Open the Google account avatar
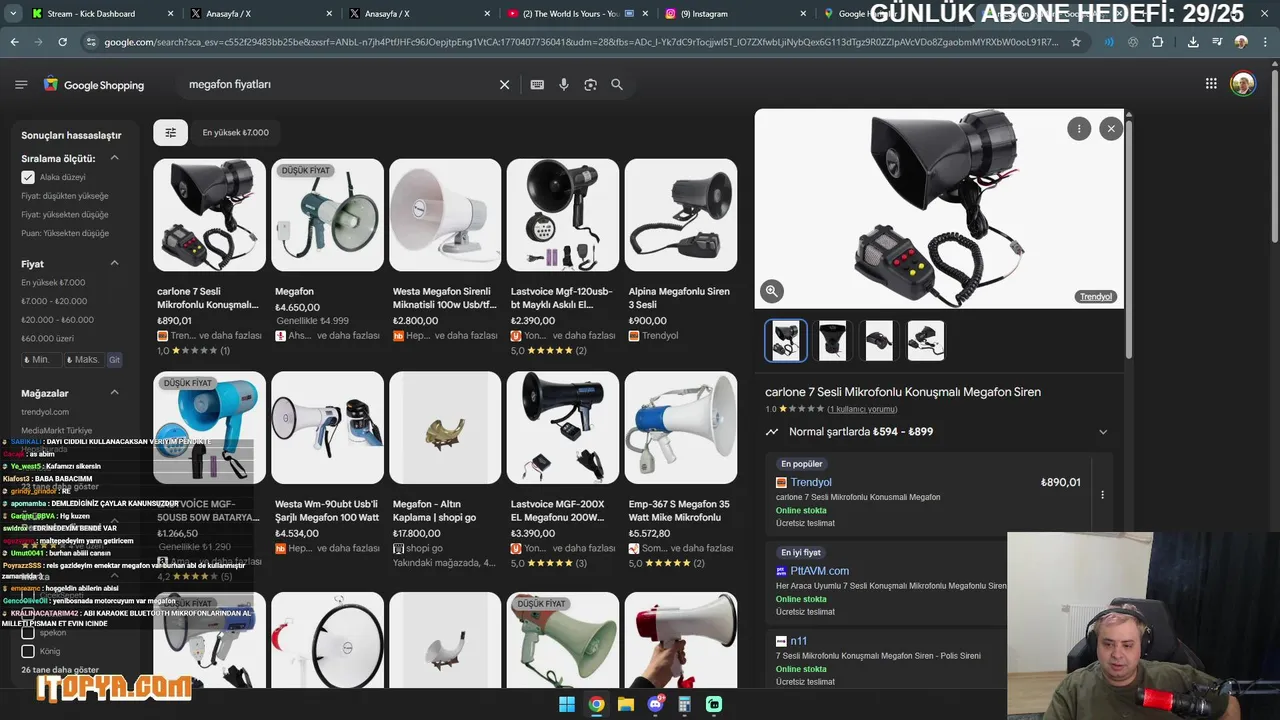 [1243, 84]
